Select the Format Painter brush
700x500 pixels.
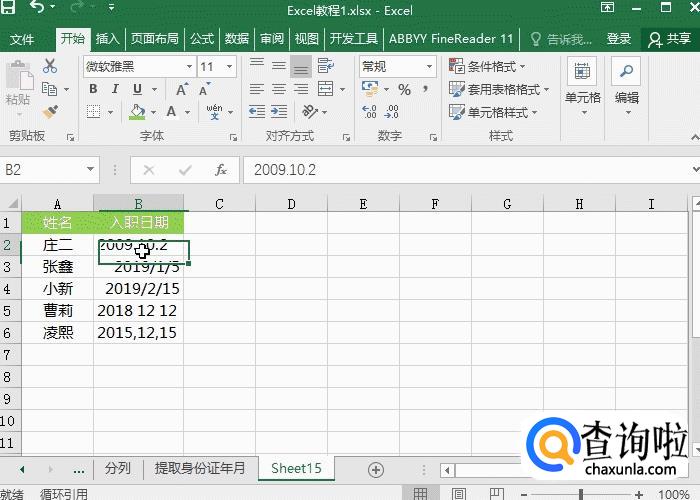pyautogui.click(x=50, y=112)
